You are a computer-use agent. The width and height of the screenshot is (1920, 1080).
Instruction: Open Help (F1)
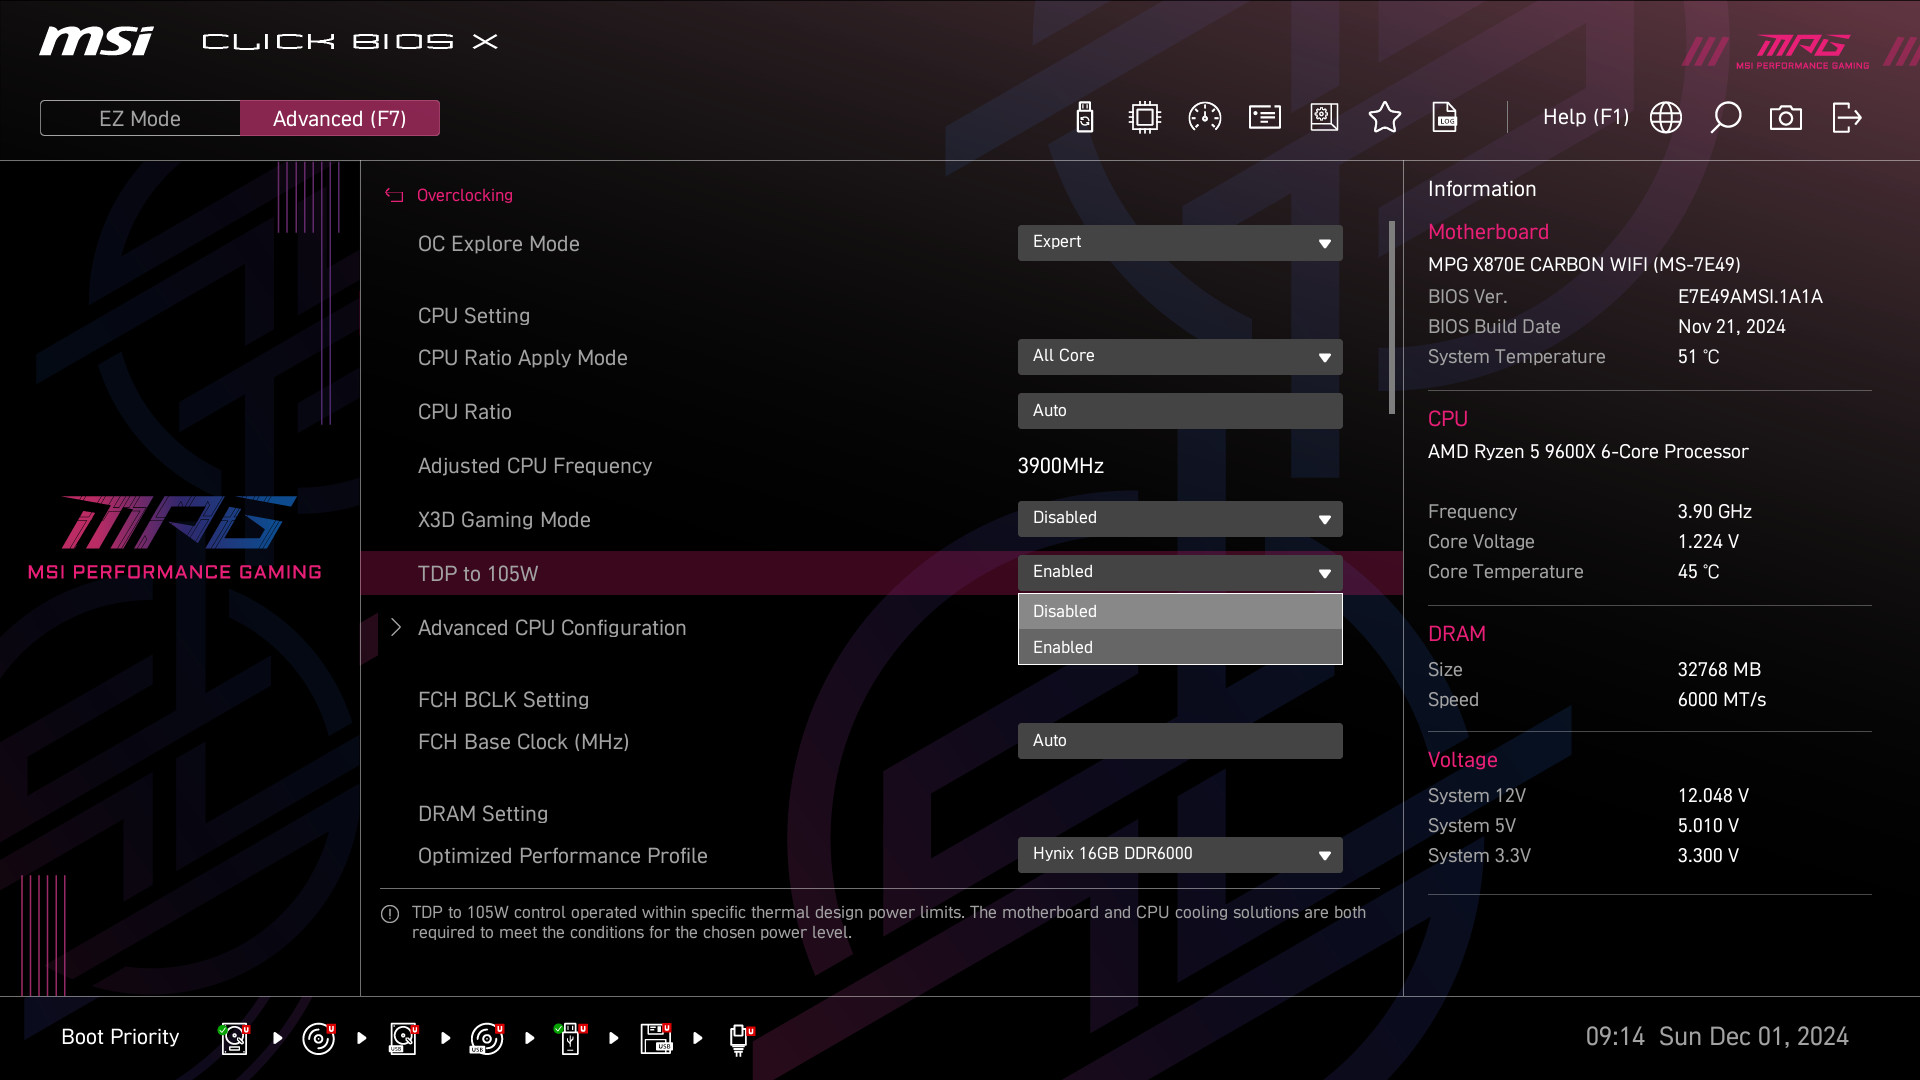(1586, 117)
